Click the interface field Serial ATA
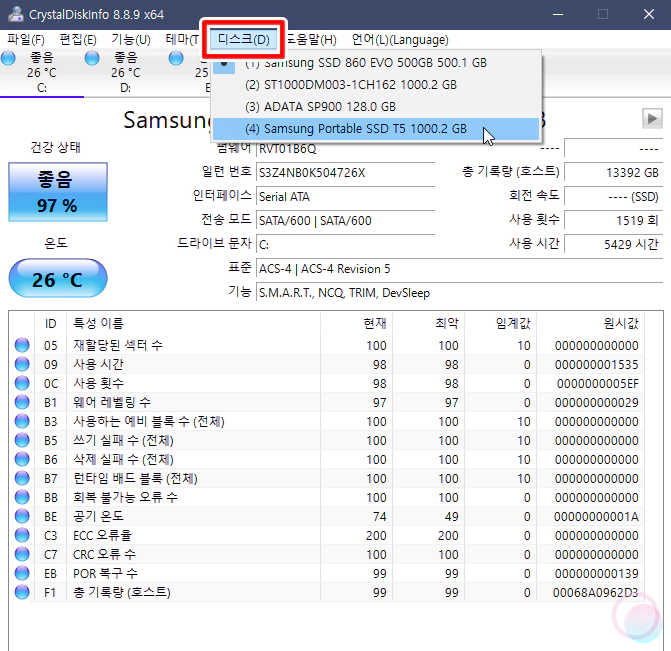The width and height of the screenshot is (671, 651). [x=345, y=196]
